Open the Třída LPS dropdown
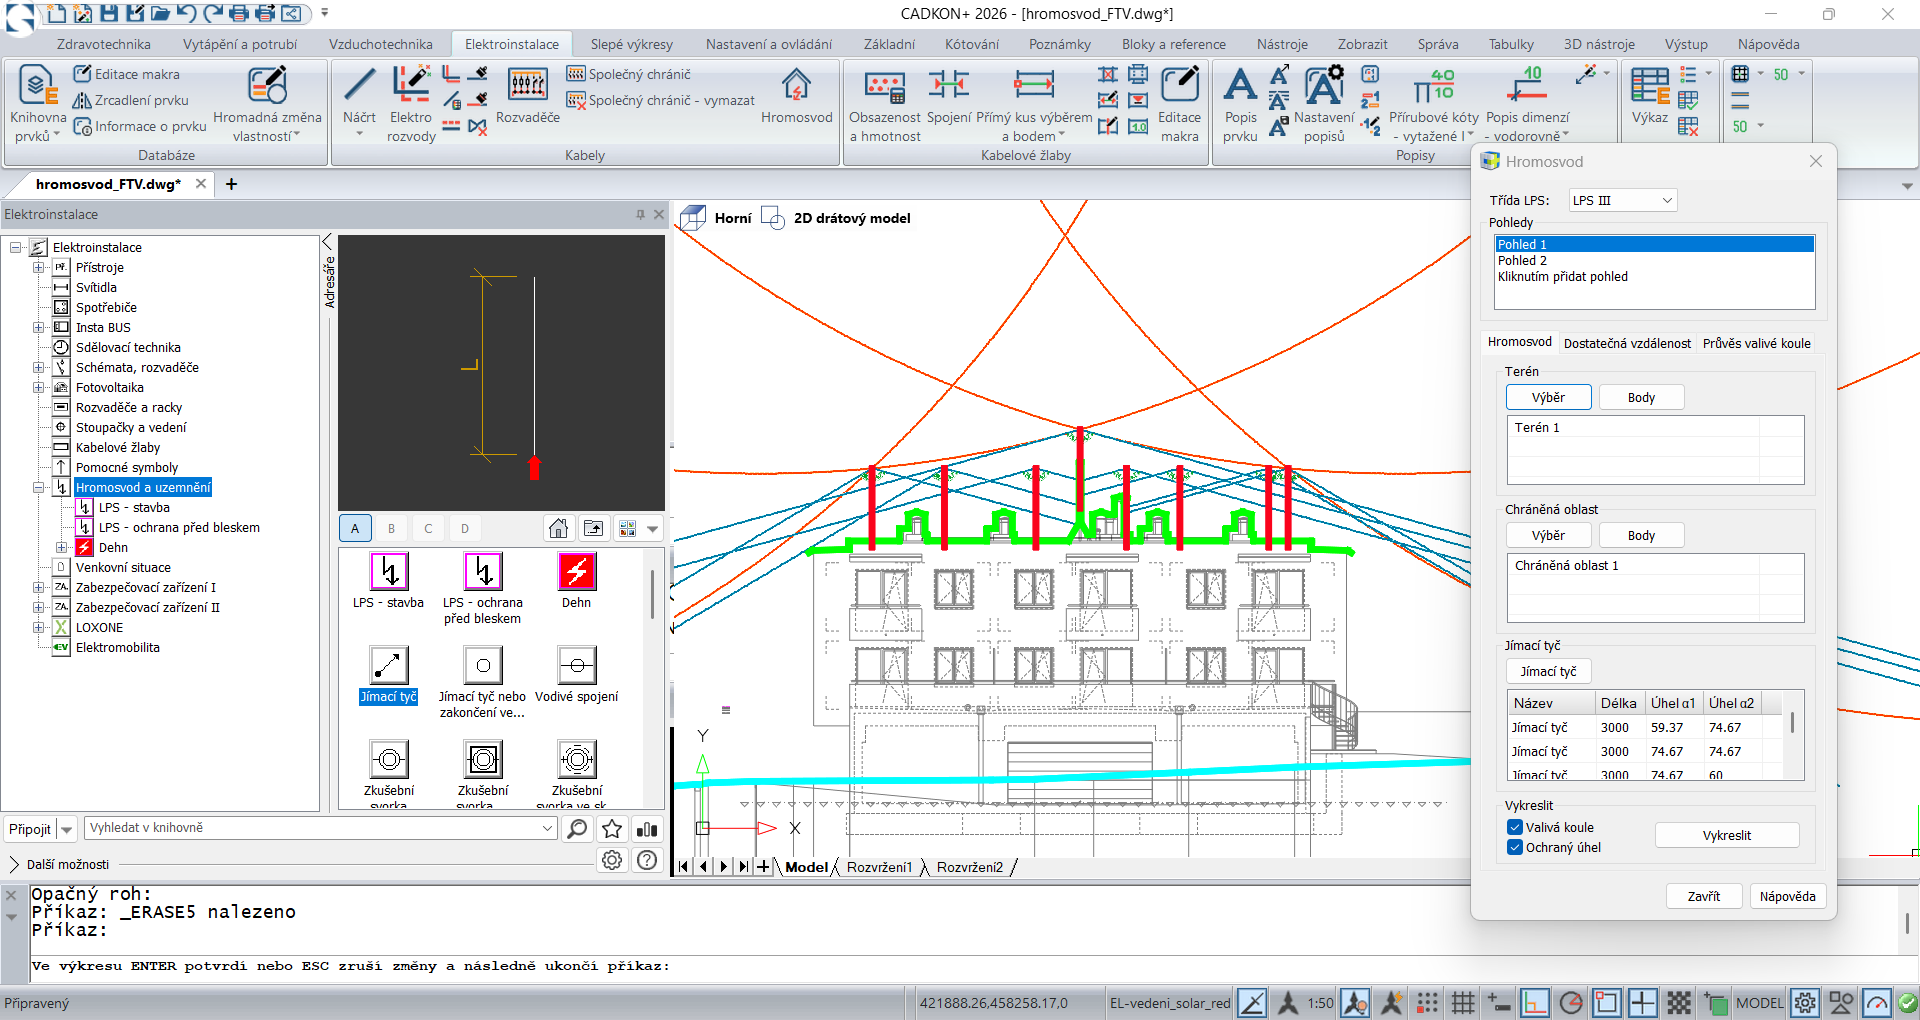 [x=1622, y=200]
